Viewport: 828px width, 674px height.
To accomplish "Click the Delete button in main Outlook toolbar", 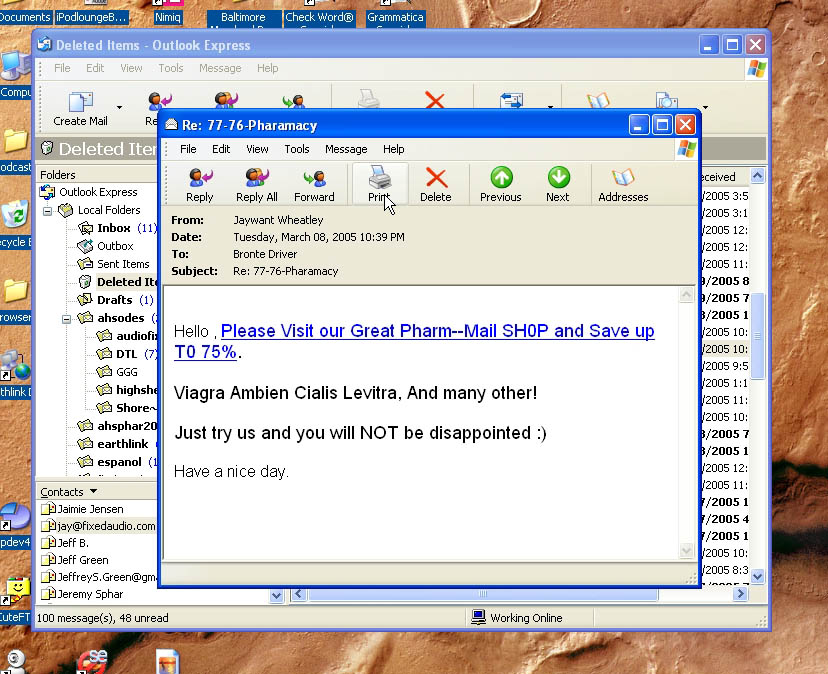I will pyautogui.click(x=435, y=100).
